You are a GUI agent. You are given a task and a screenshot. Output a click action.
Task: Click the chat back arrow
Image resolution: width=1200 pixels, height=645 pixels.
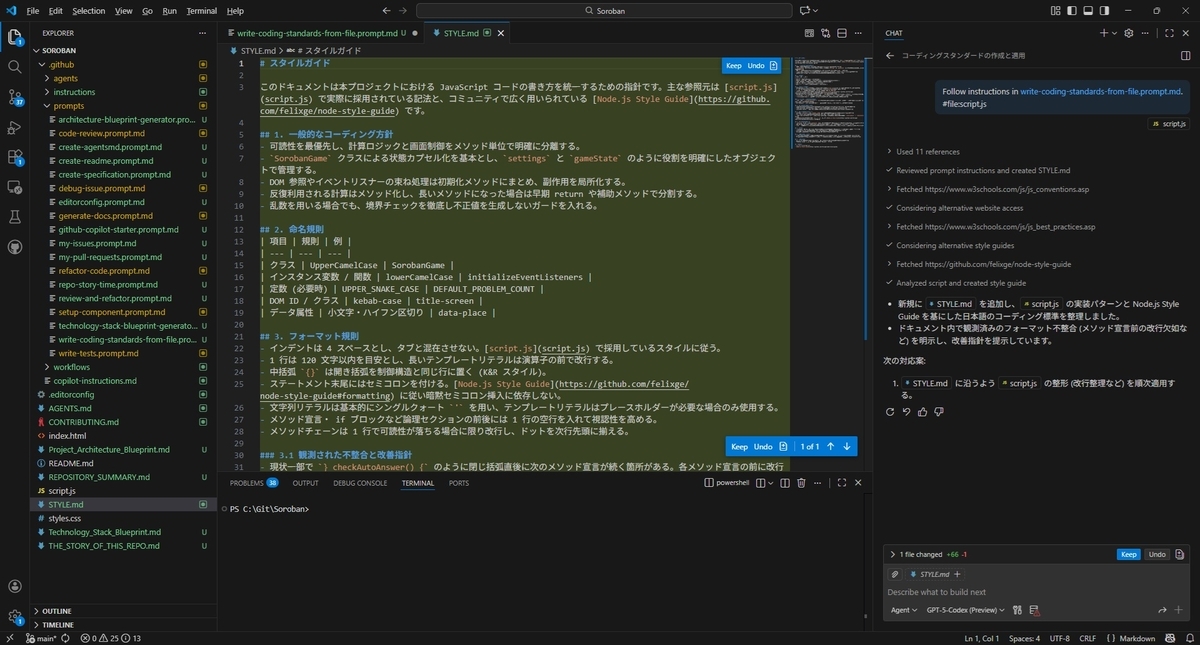889,56
